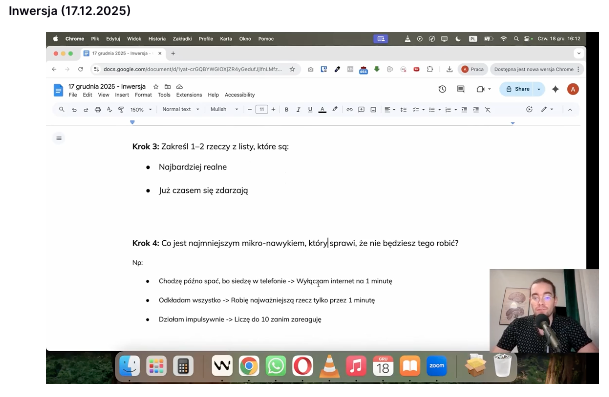609x397 pixels.
Task: Open version history clock icon
Action: (442, 89)
